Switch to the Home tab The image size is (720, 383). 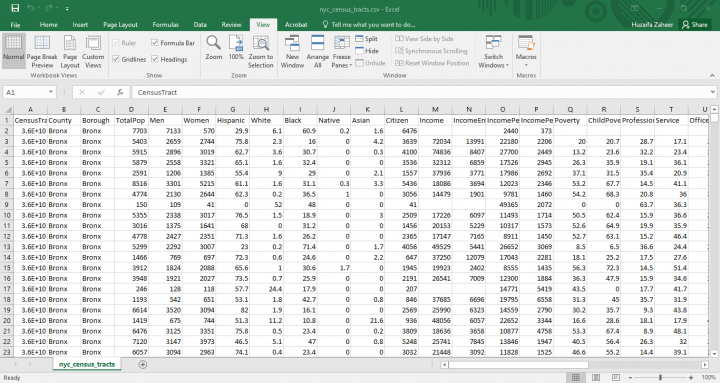[x=49, y=25]
